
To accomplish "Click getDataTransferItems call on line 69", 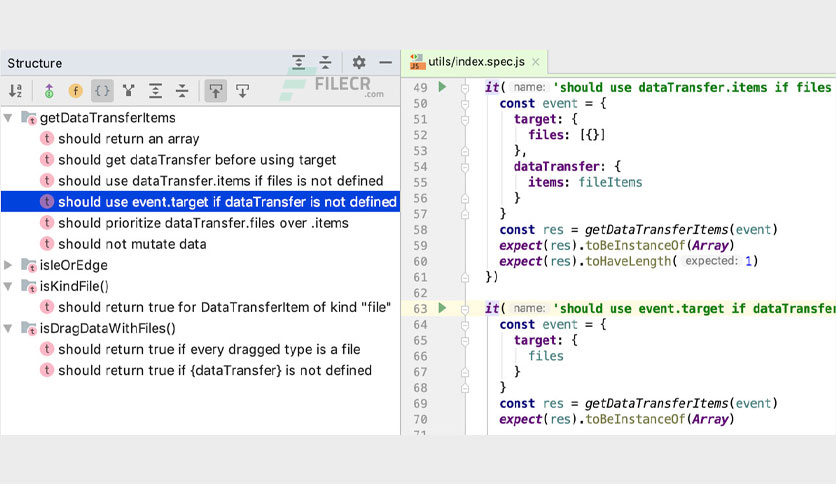I will coord(658,404).
